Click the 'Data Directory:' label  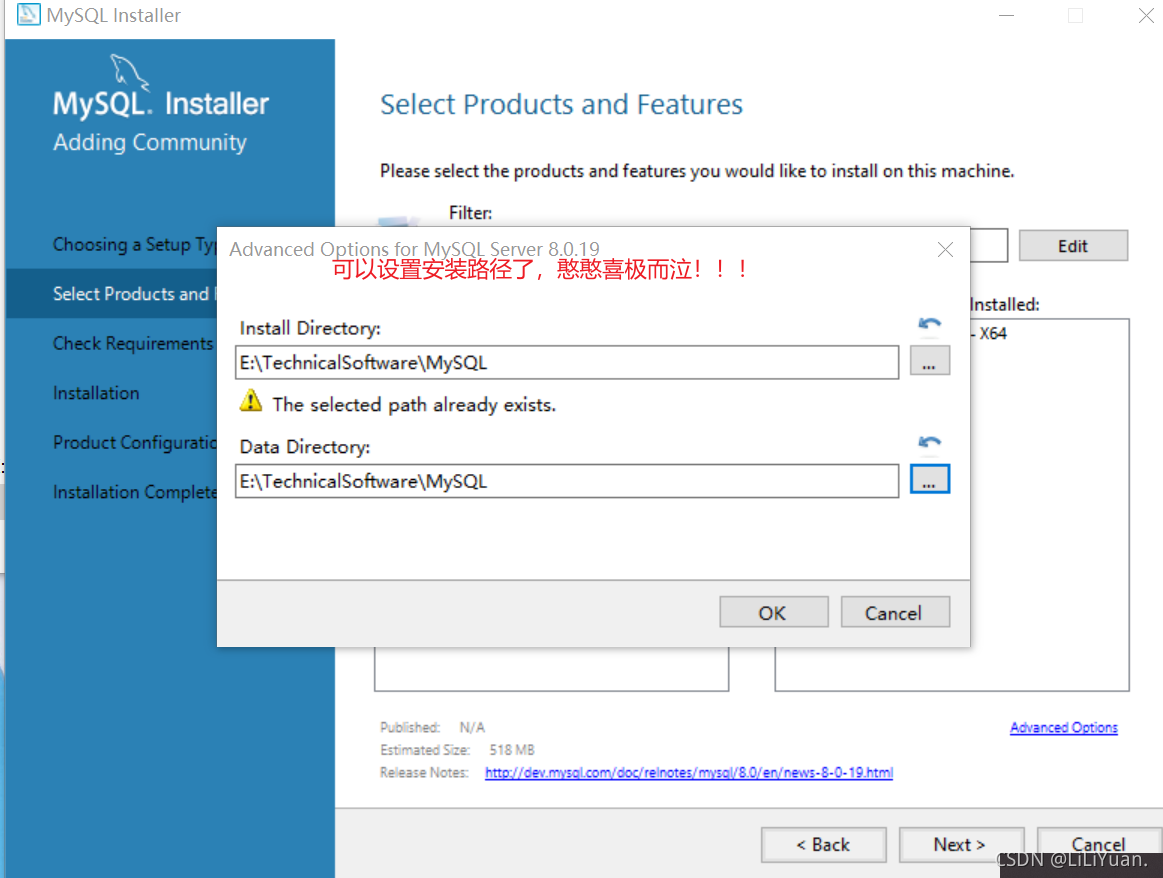(305, 446)
